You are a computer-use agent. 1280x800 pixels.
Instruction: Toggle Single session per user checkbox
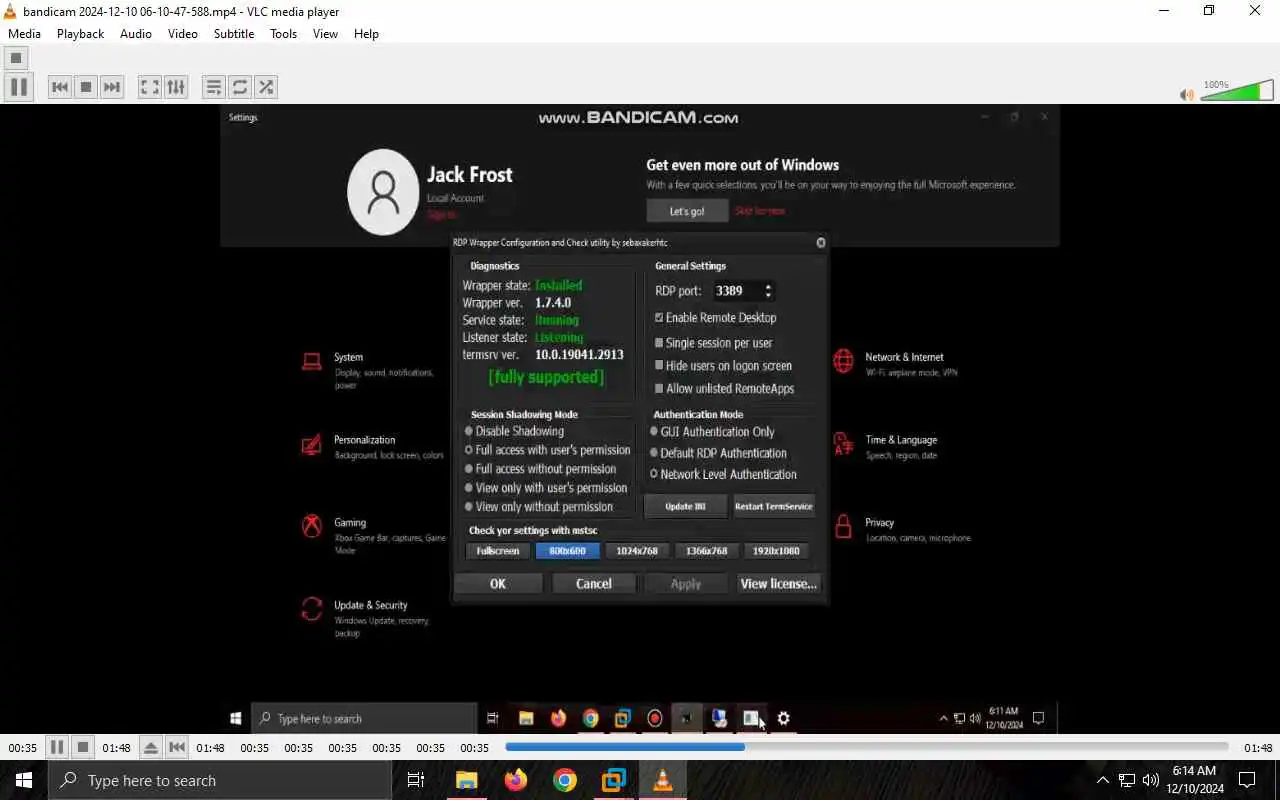click(x=659, y=343)
